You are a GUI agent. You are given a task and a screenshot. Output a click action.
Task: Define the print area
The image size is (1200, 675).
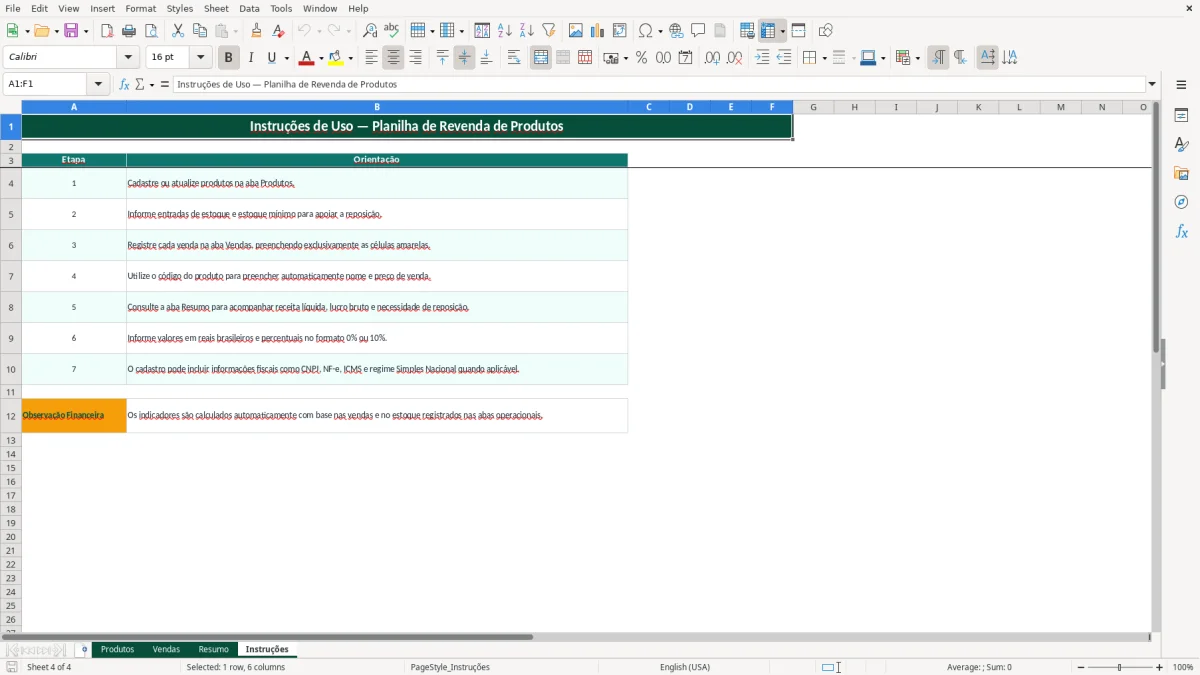click(x=747, y=31)
